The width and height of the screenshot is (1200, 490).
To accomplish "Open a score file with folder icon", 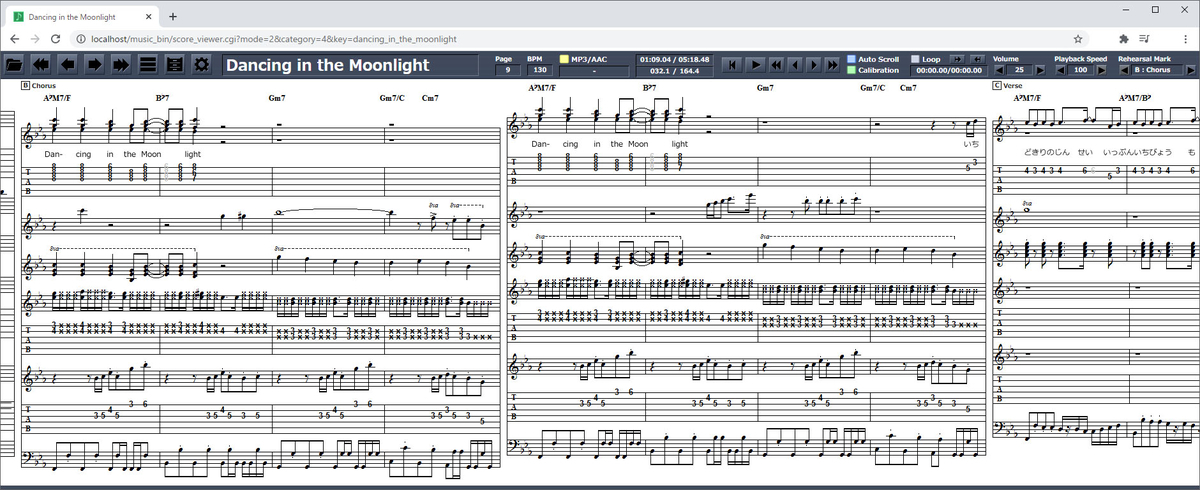I will (x=14, y=64).
